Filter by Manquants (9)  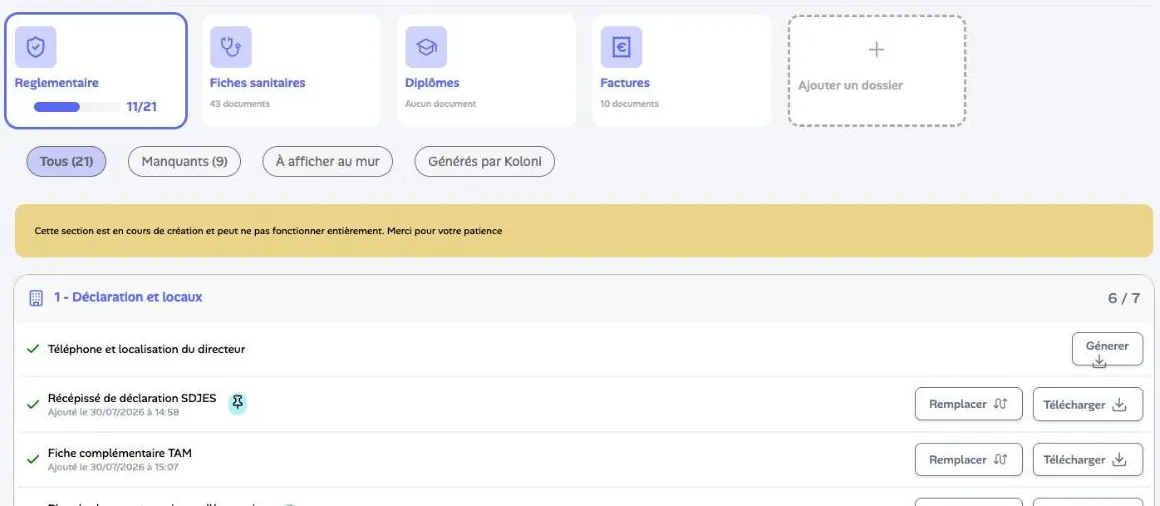184,161
